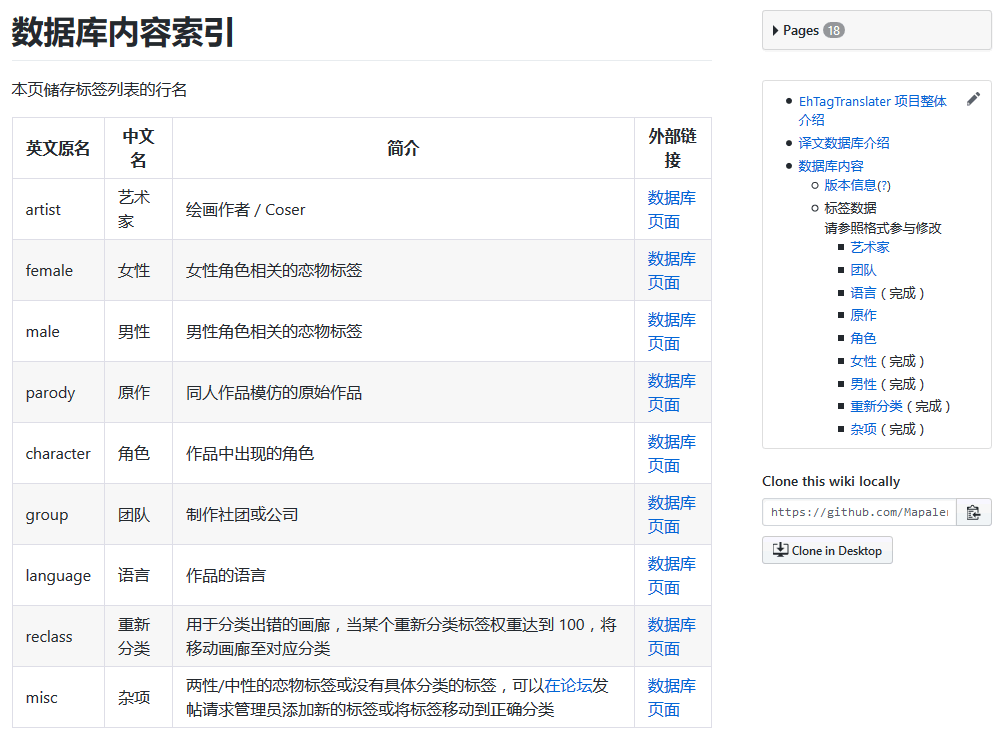Click the 男性角色相关的恋物标签 cell
This screenshot has height=734, width=999.
point(403,332)
